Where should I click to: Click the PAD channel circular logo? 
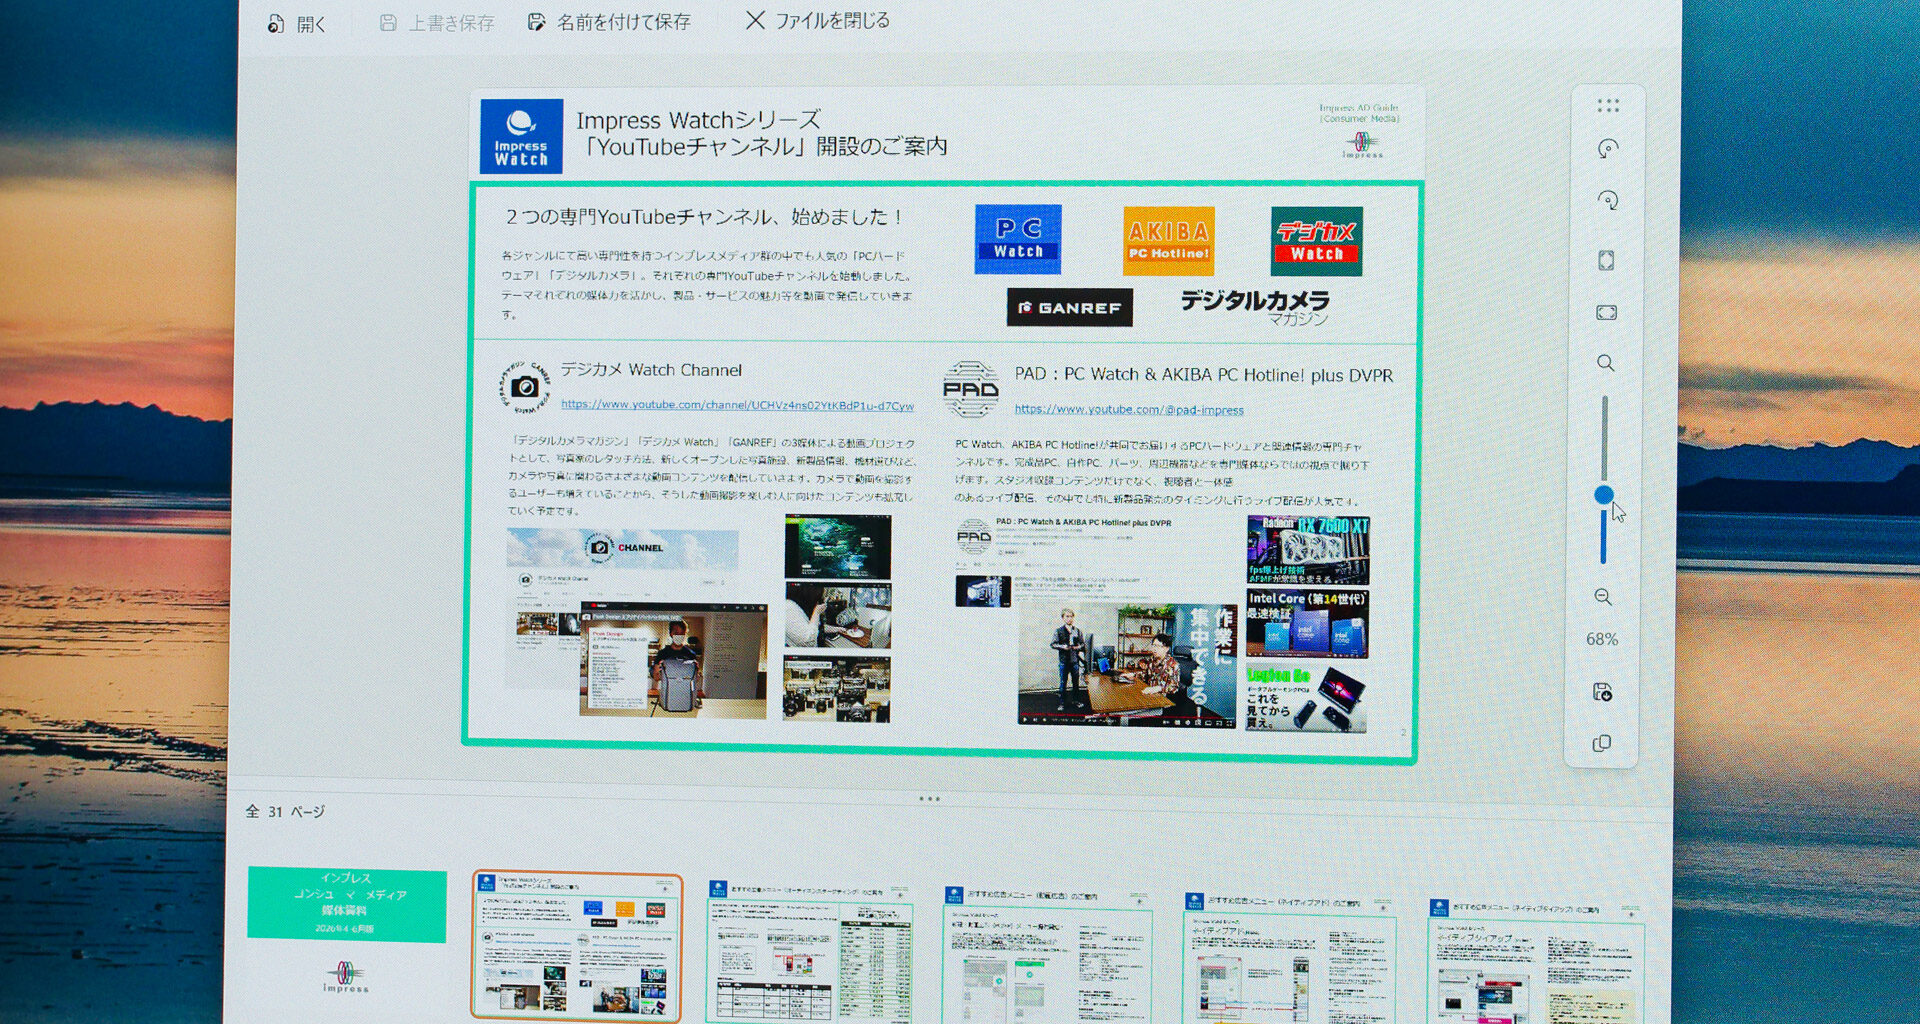pyautogui.click(x=970, y=390)
